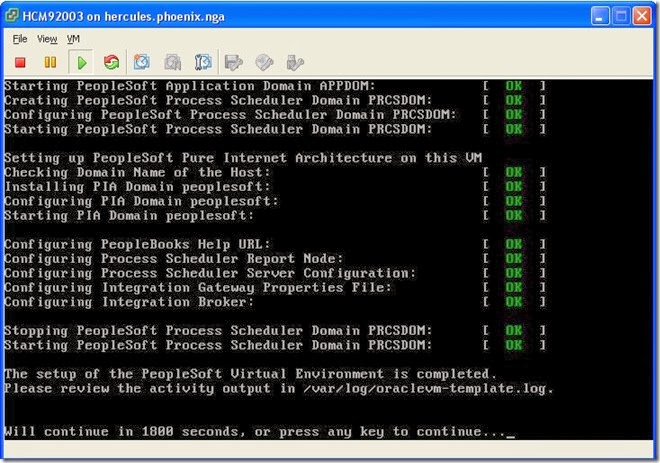Click 'Configuring PeopleSoft Process Scheduler Domain PRCSDOM:' line
This screenshot has width=660, height=463.
(230, 114)
